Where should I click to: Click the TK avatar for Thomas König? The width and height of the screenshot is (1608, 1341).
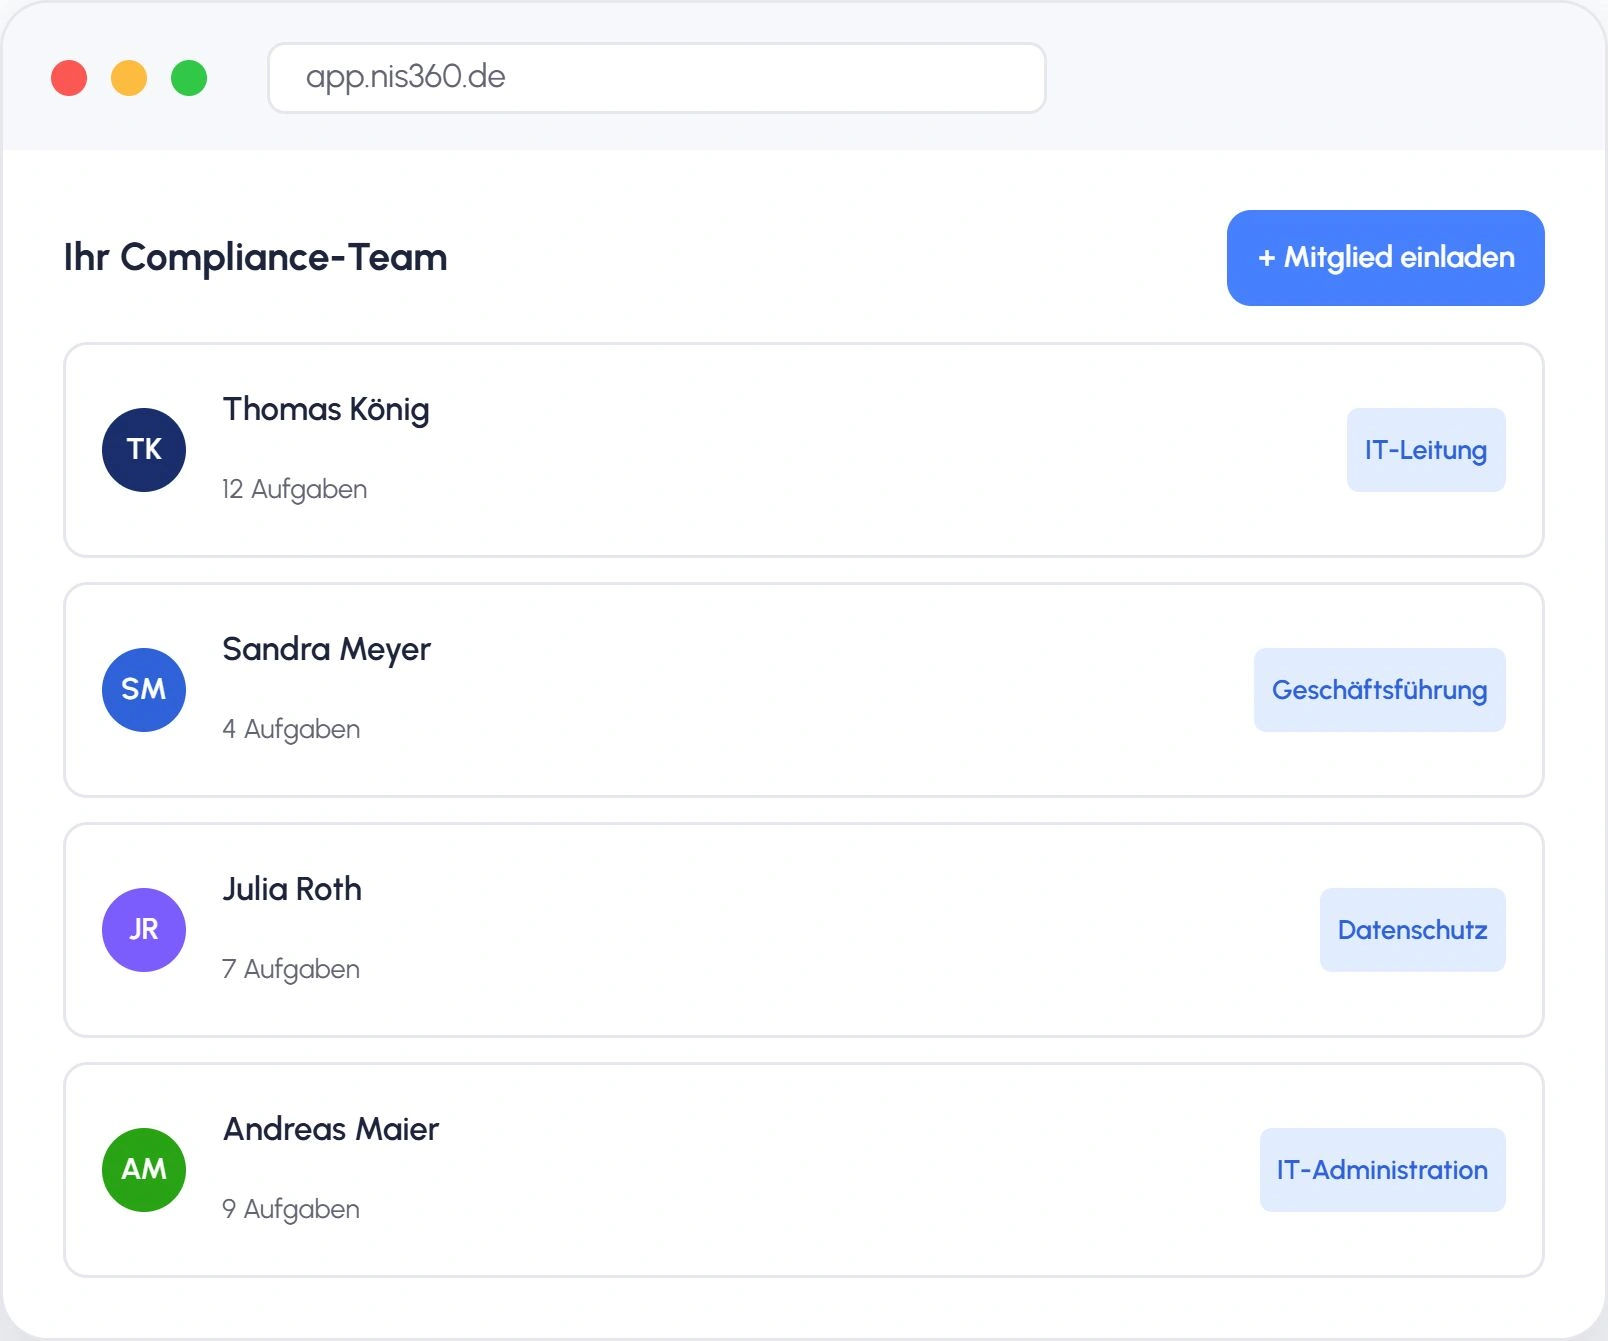pyautogui.click(x=144, y=450)
